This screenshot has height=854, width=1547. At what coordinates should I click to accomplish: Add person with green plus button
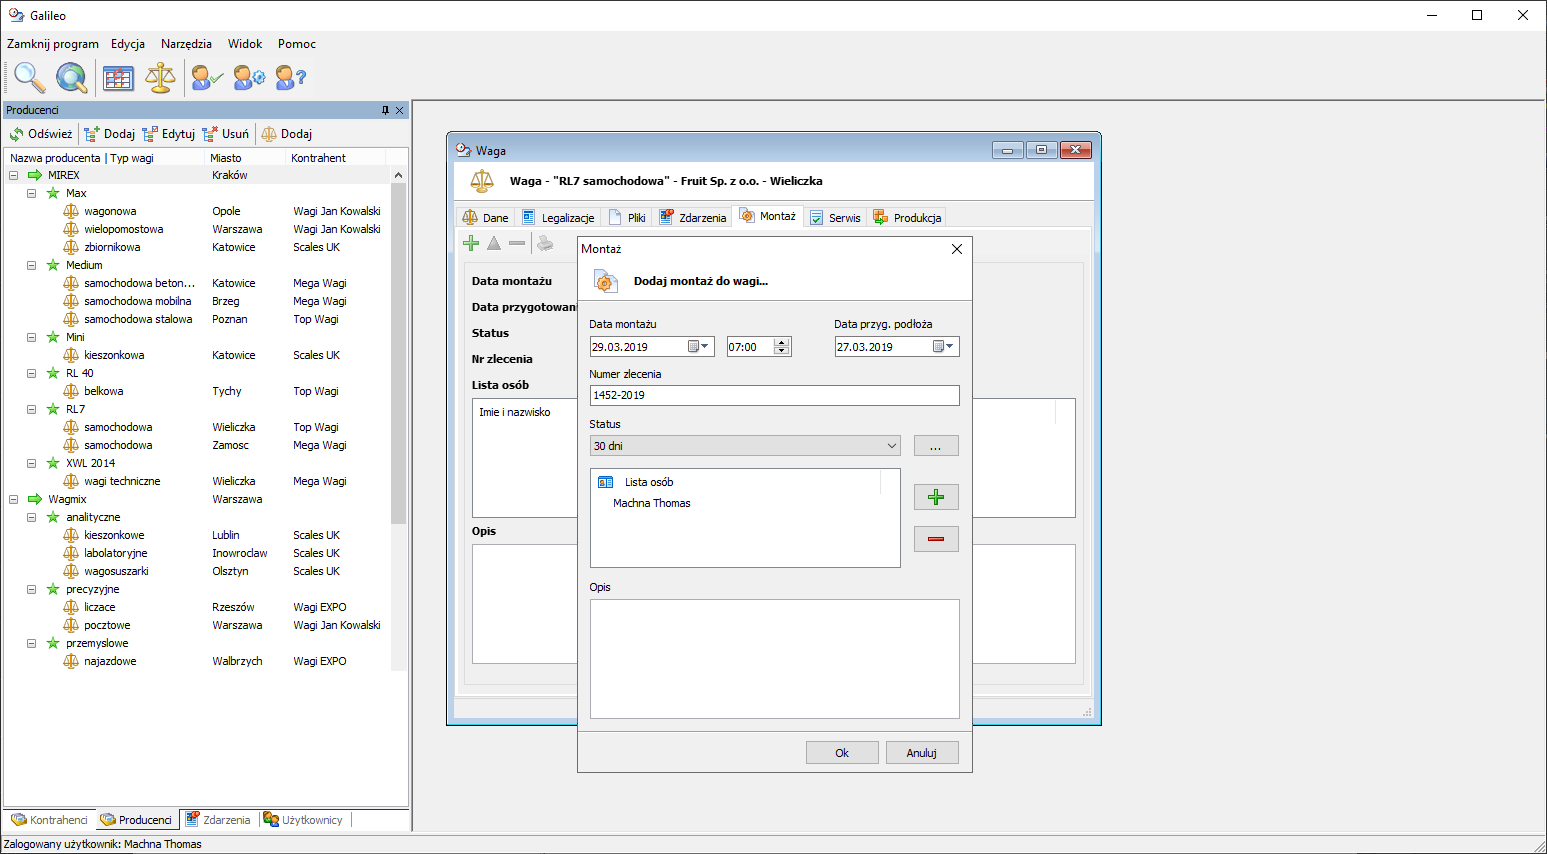[x=936, y=497]
